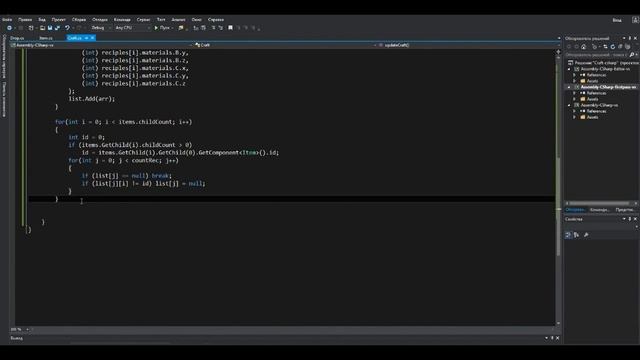Switch to the Item.cs tab

[46, 38]
